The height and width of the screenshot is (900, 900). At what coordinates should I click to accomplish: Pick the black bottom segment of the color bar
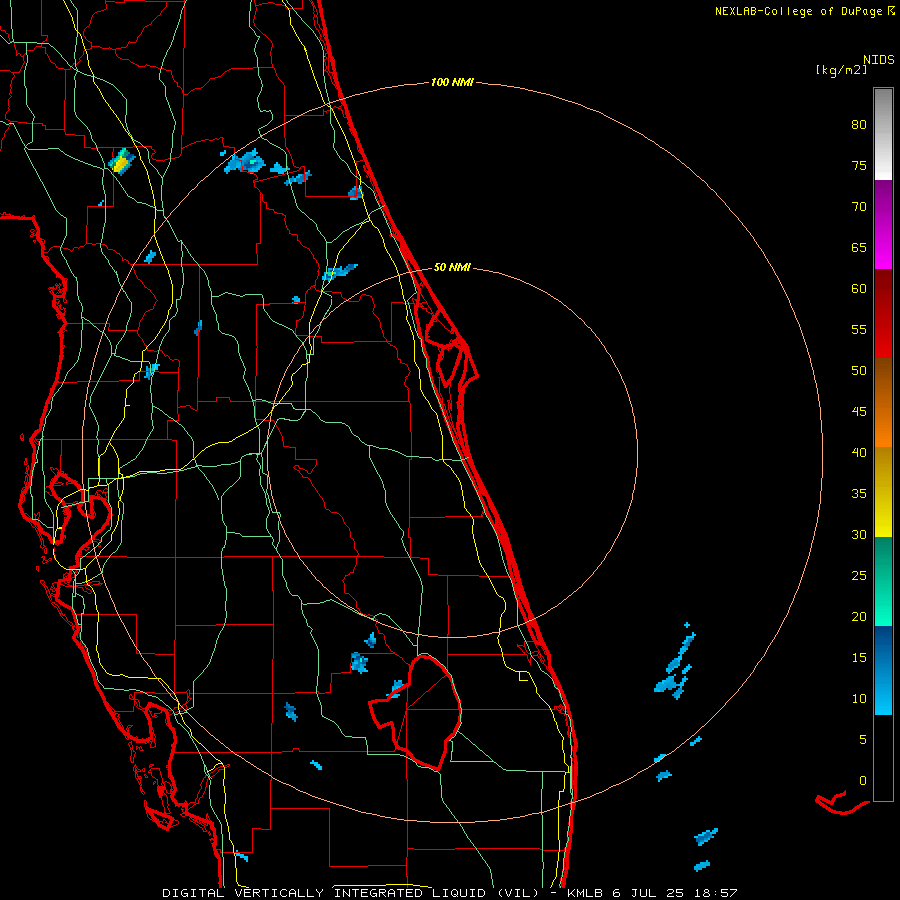[x=883, y=758]
